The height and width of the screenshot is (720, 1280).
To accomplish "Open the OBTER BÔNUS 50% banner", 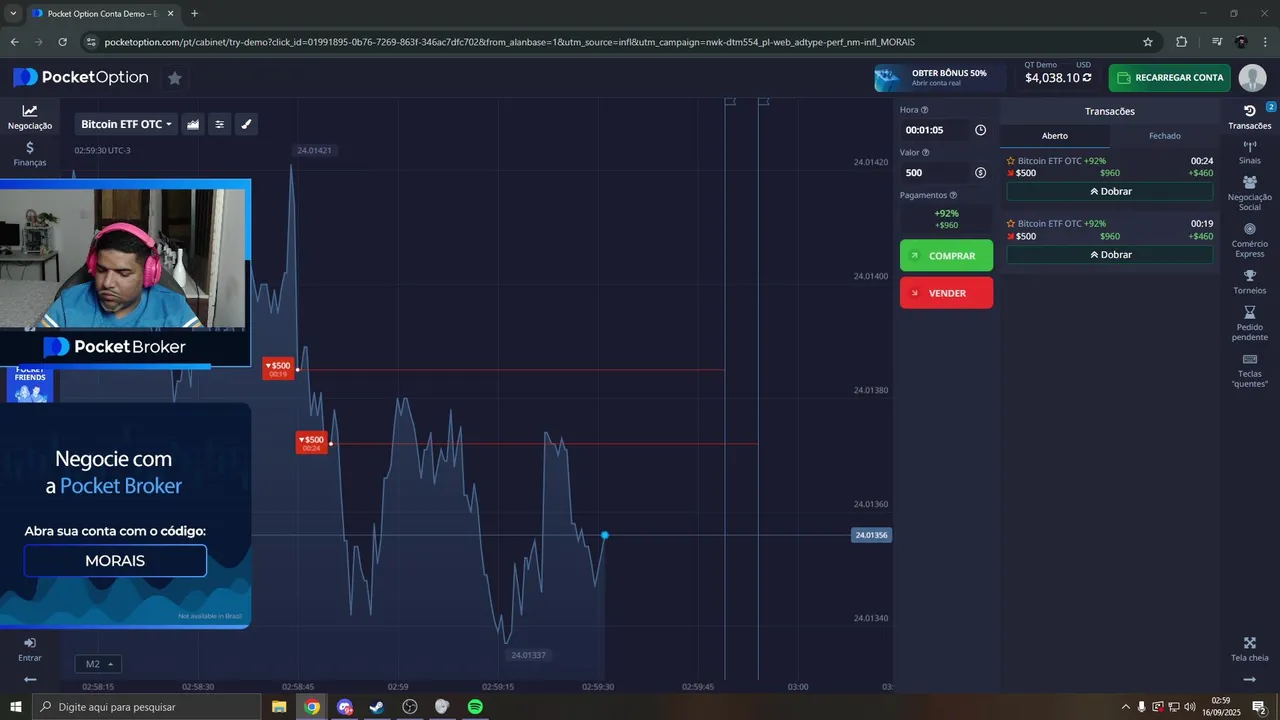I will [938, 78].
